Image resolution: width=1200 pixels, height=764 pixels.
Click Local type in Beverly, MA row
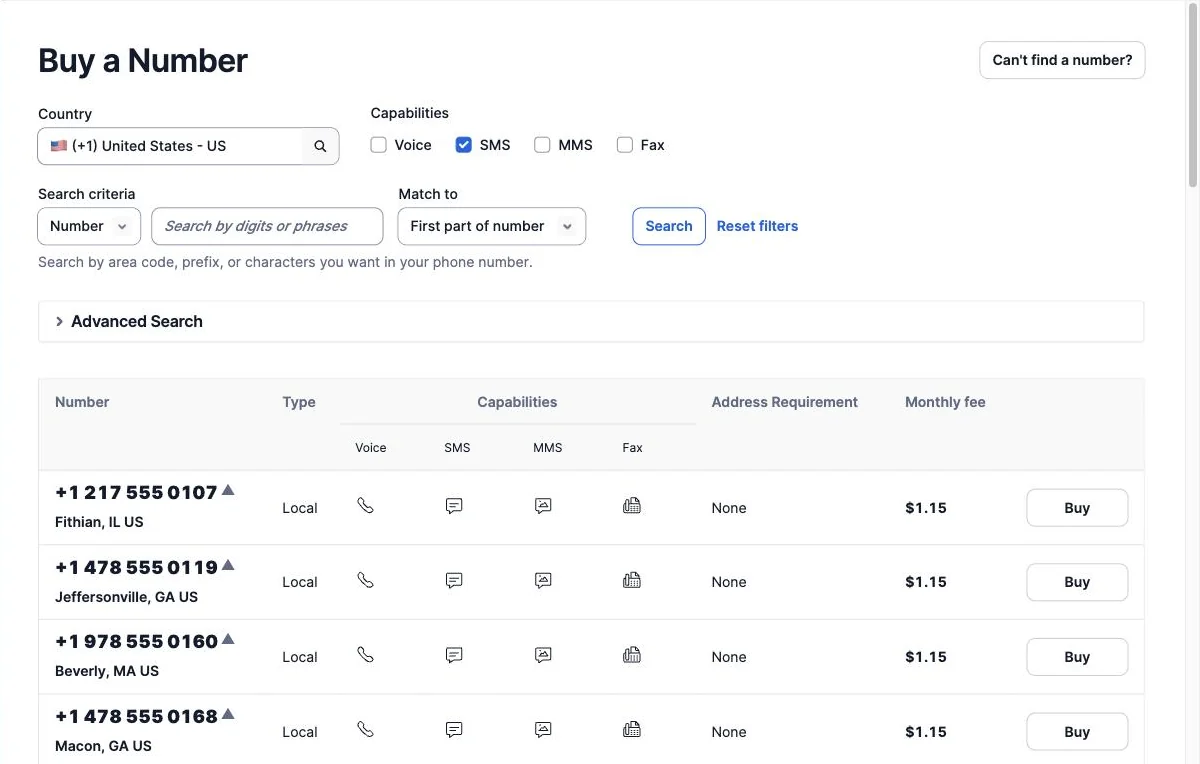(x=300, y=657)
